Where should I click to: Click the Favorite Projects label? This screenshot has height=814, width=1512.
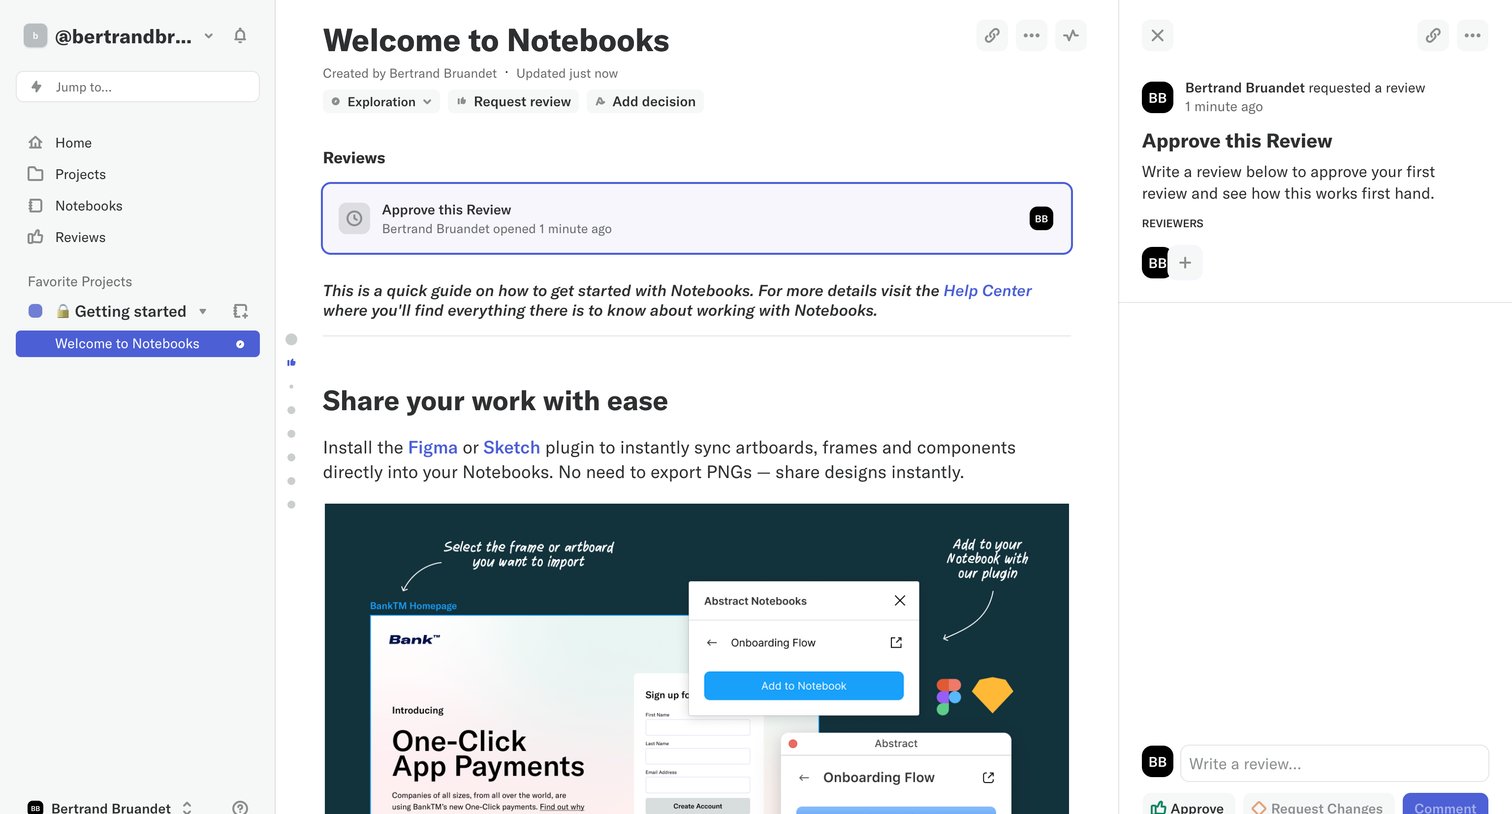click(80, 282)
